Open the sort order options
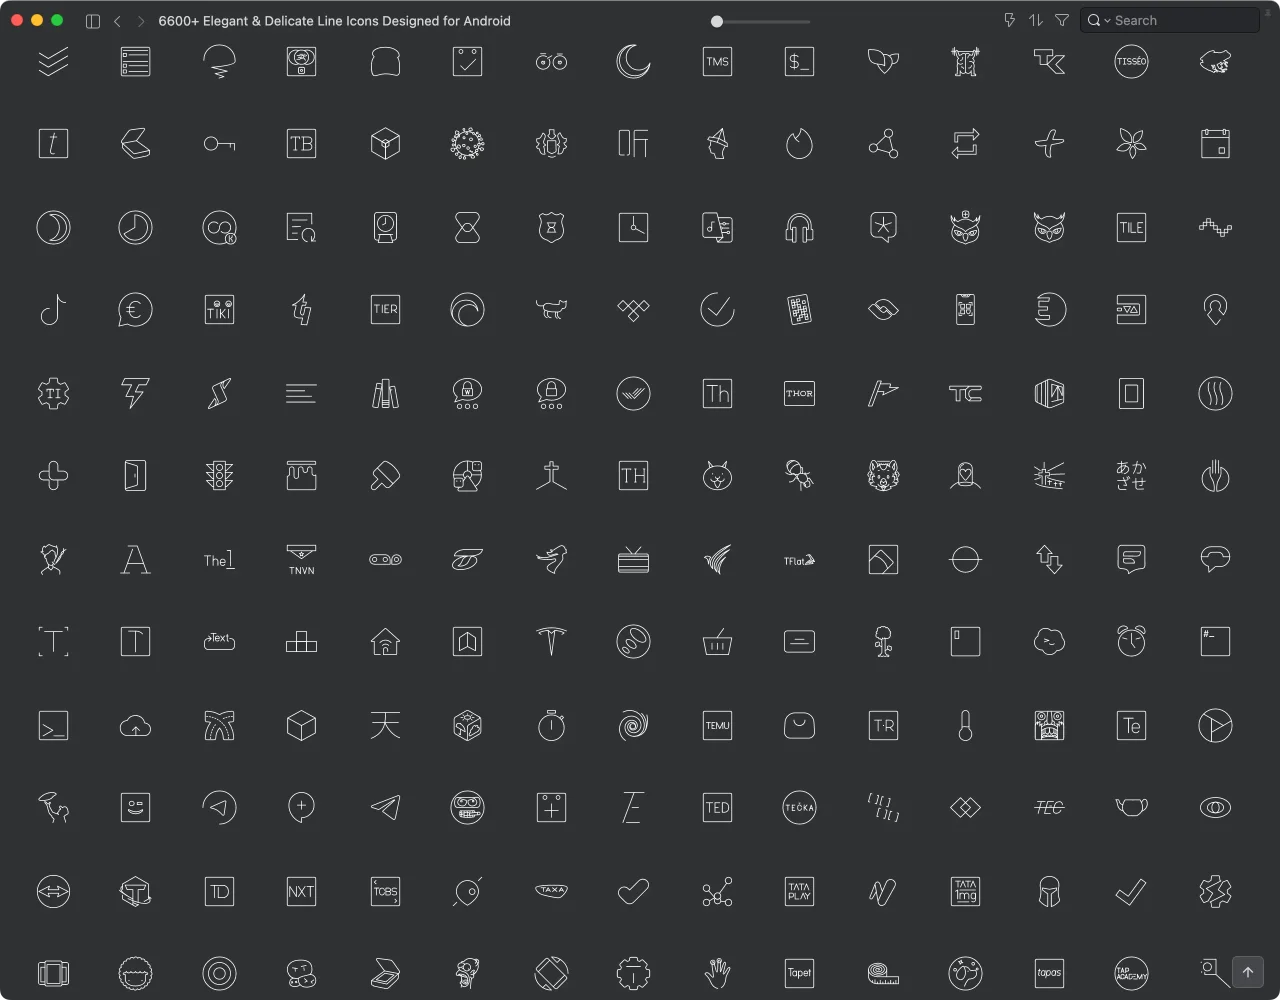1280x1000 pixels. point(1036,20)
